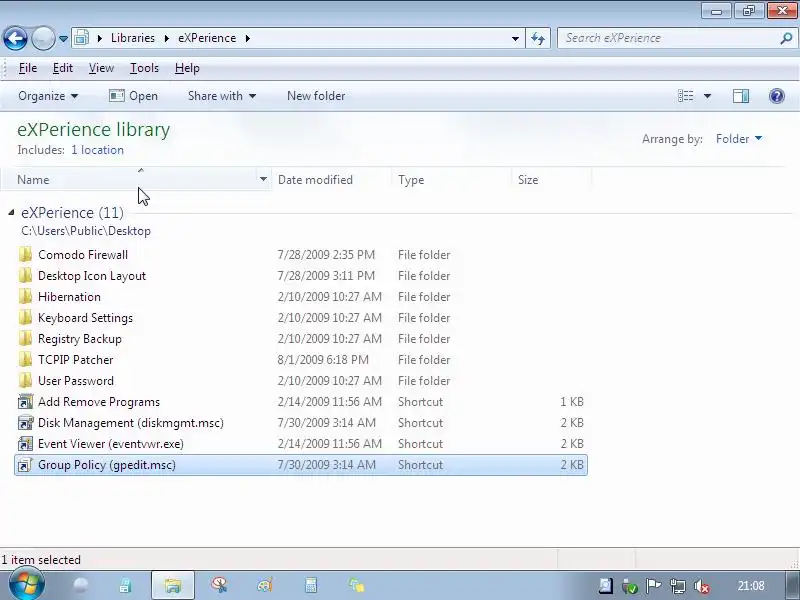The image size is (800, 600).
Task: Open the 1 location link
Action: click(x=97, y=150)
